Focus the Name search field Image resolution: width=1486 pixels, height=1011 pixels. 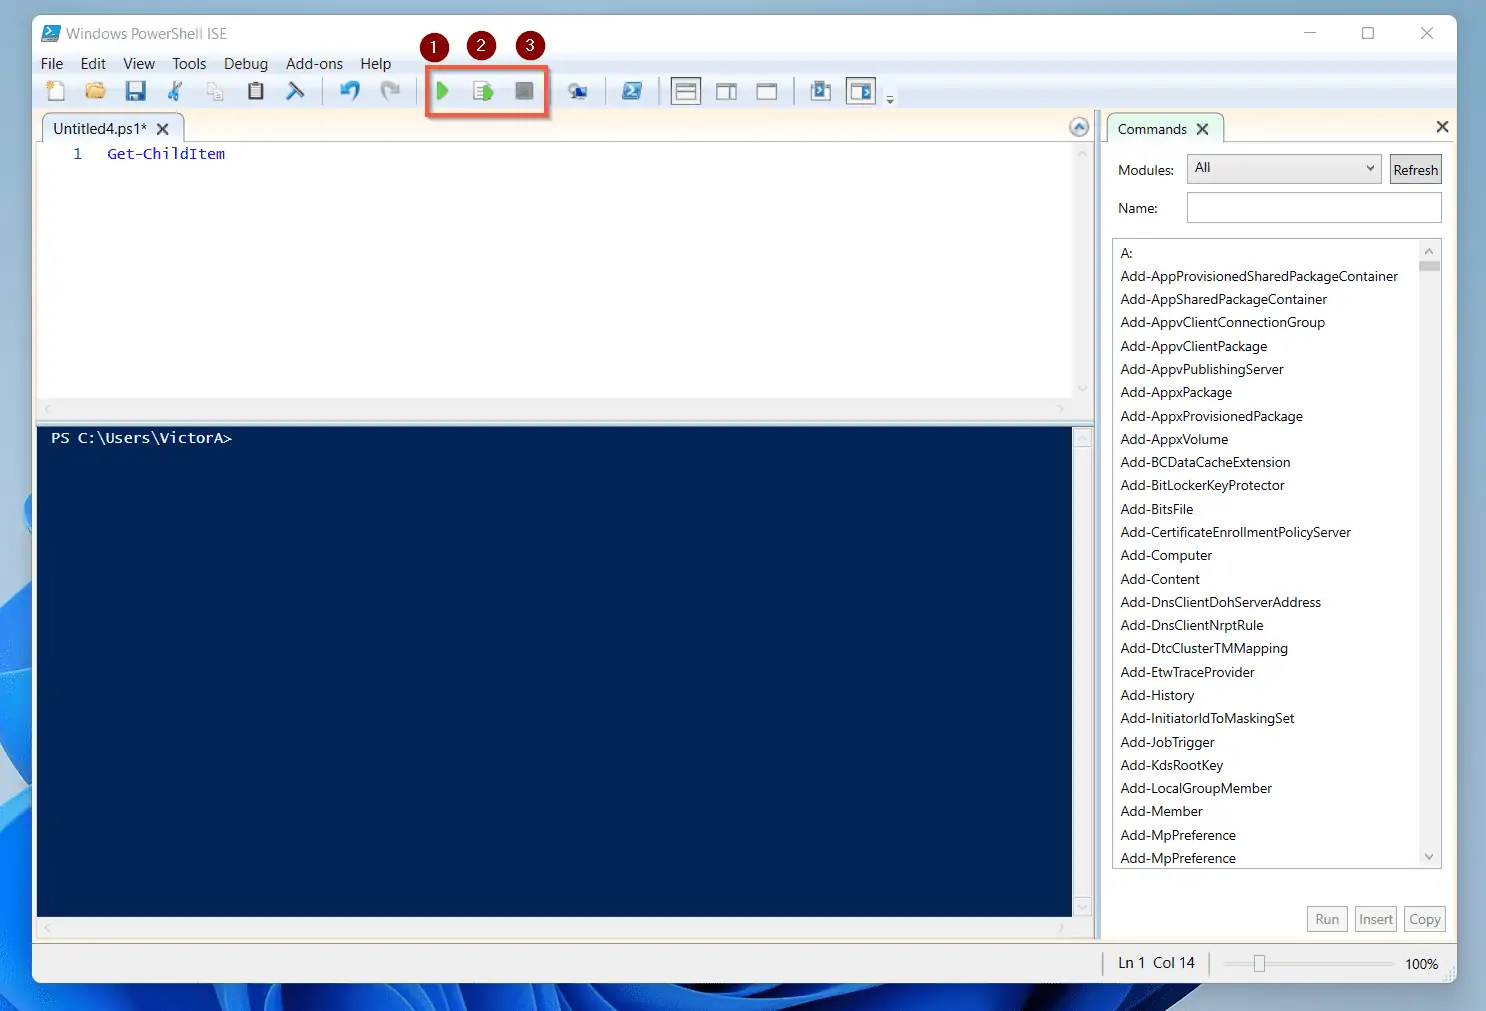pyautogui.click(x=1314, y=208)
